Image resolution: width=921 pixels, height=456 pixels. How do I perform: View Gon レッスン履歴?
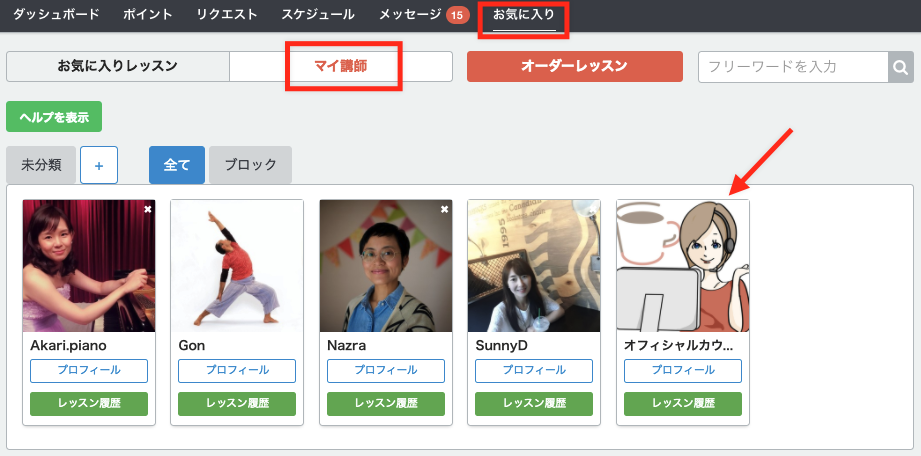[237, 404]
